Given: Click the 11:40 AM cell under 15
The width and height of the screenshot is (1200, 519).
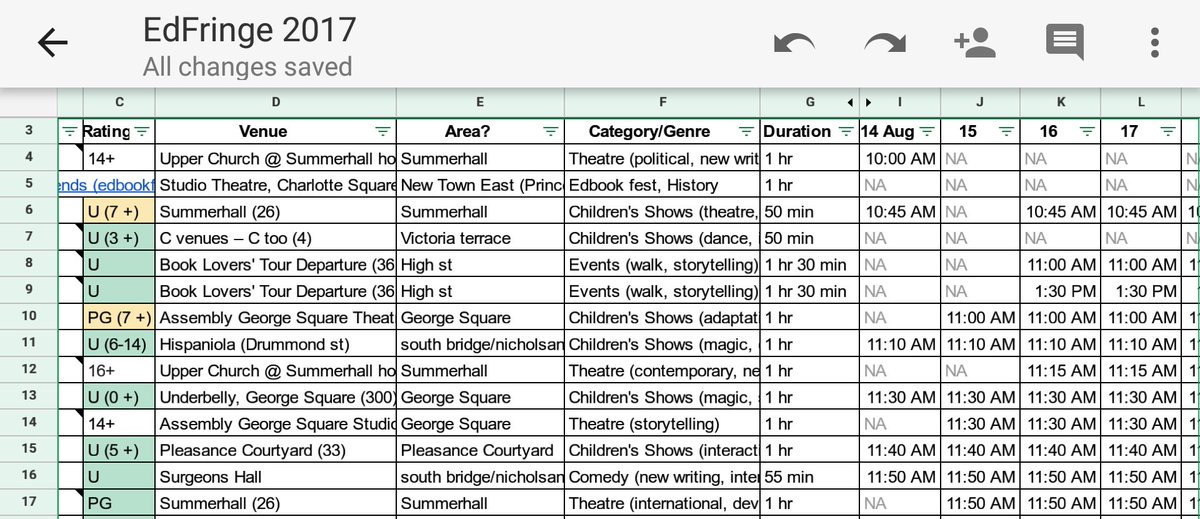Looking at the screenshot, I should (x=980, y=450).
